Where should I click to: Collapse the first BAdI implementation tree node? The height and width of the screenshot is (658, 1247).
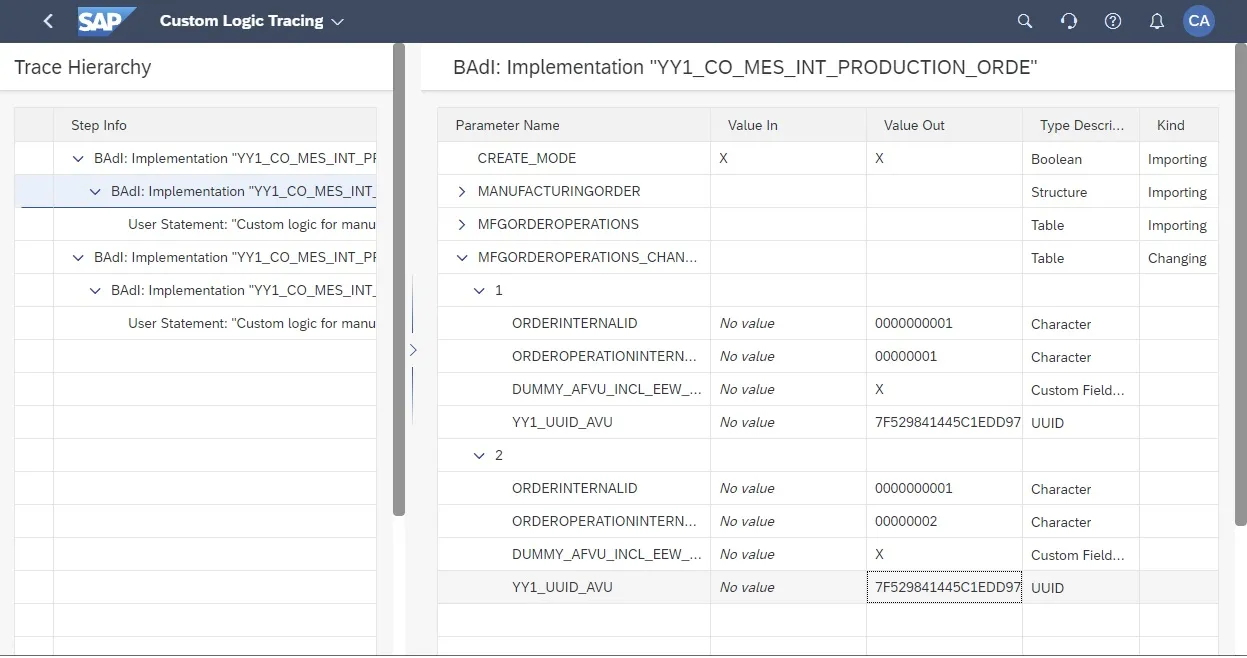tap(78, 159)
